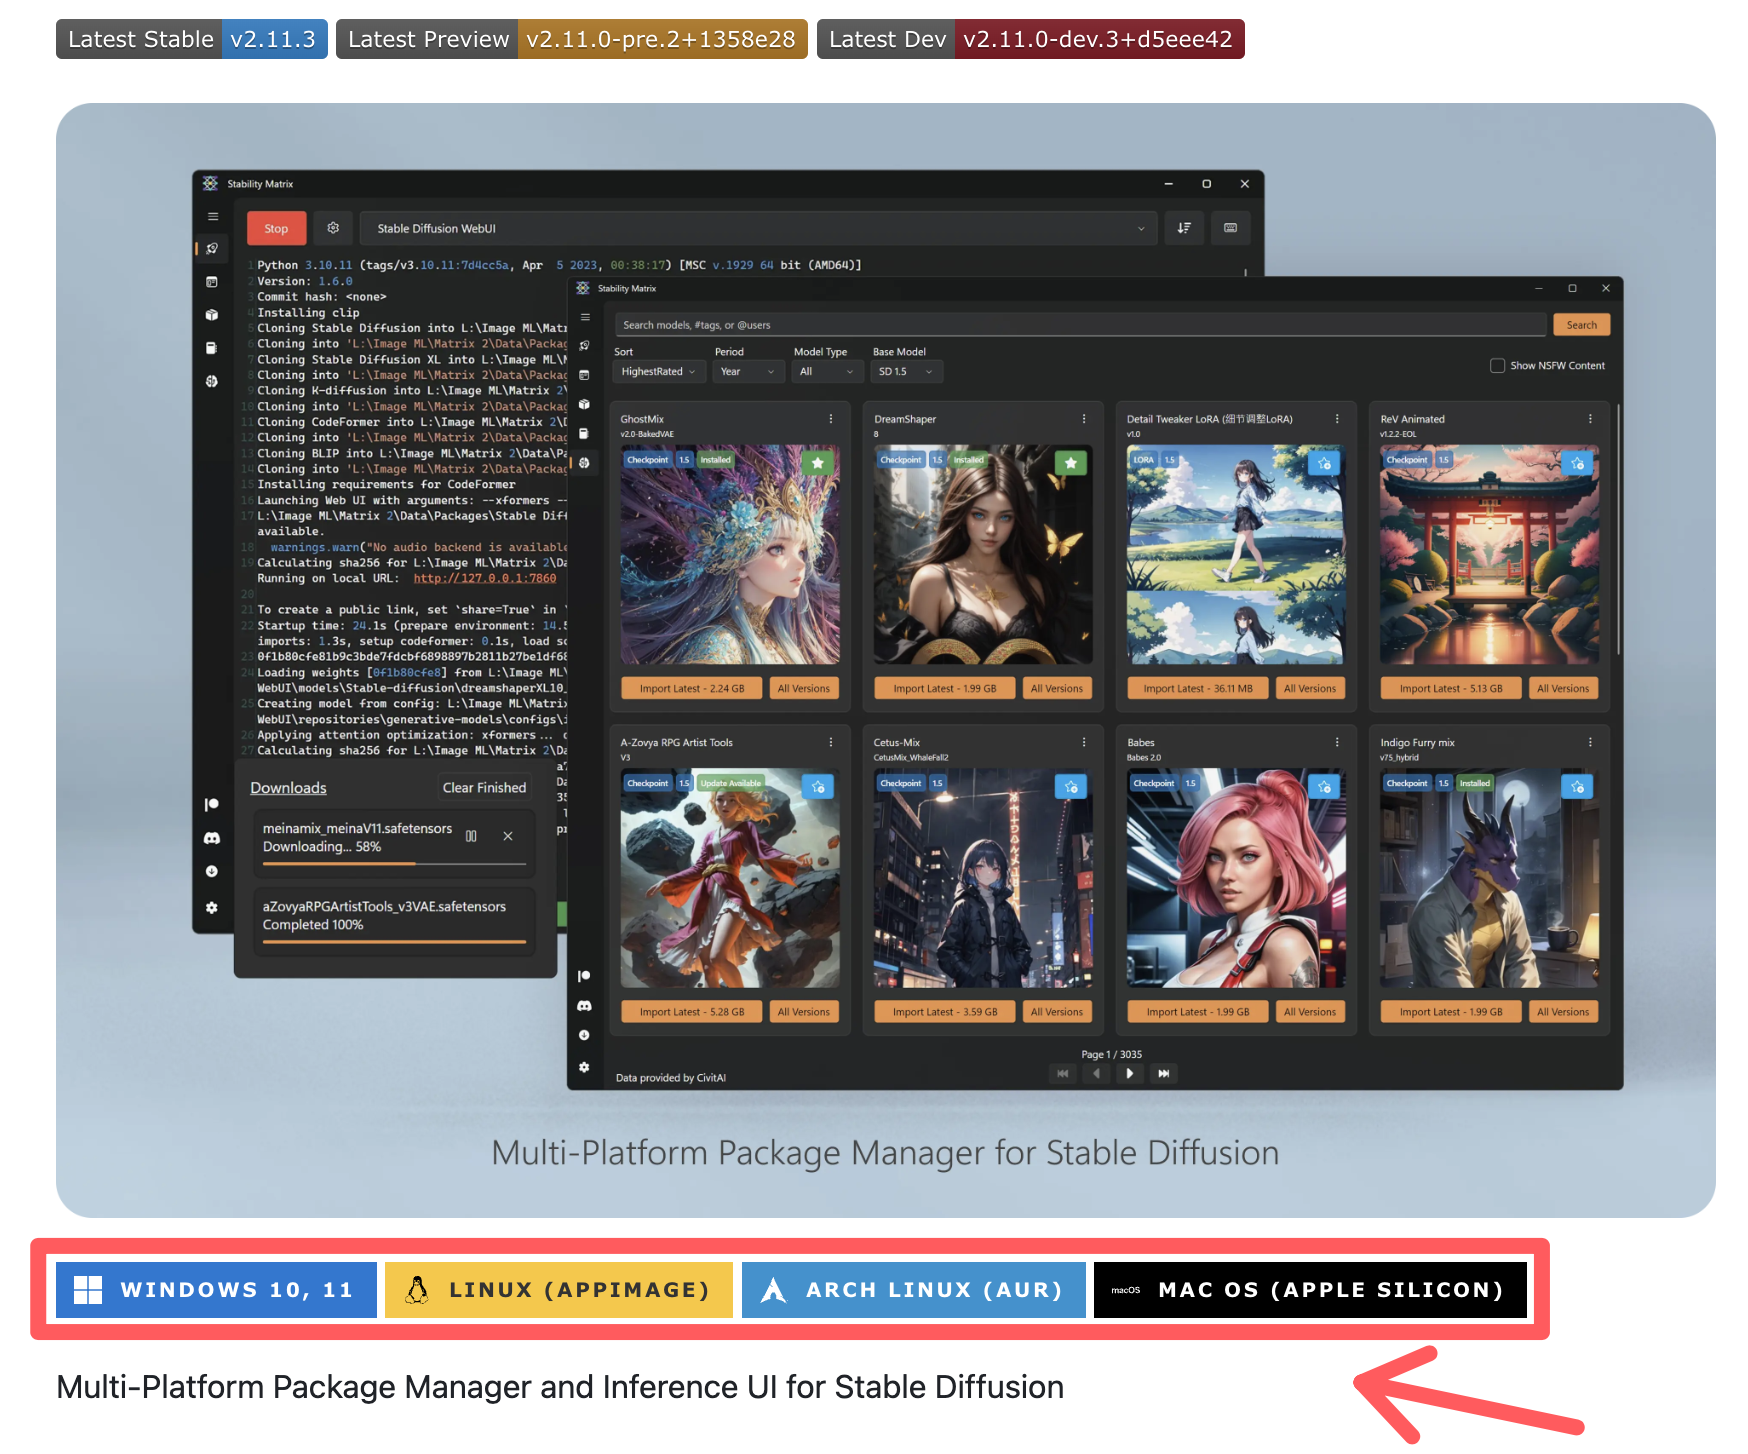Open the Base Model SD 1.5 dropdown
Viewport: 1748px width, 1454px height.
click(906, 372)
